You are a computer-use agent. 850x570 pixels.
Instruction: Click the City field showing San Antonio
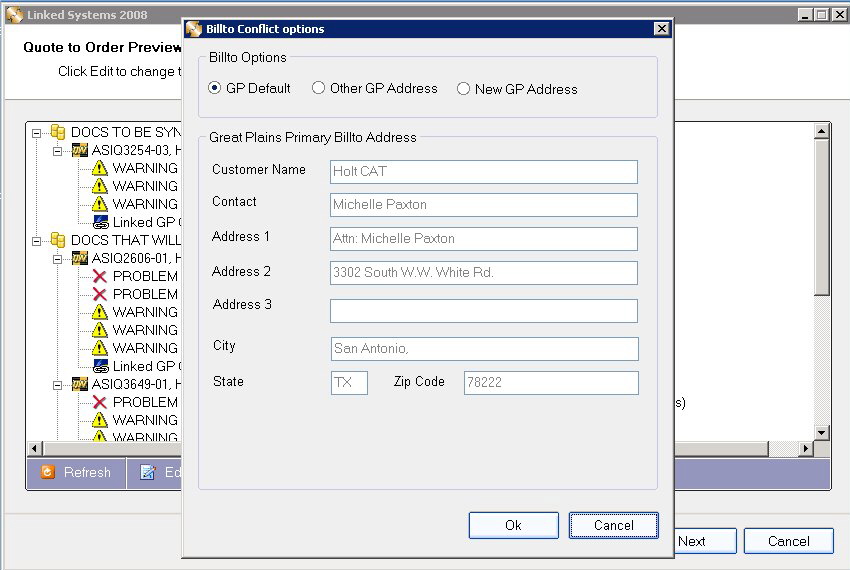(485, 349)
